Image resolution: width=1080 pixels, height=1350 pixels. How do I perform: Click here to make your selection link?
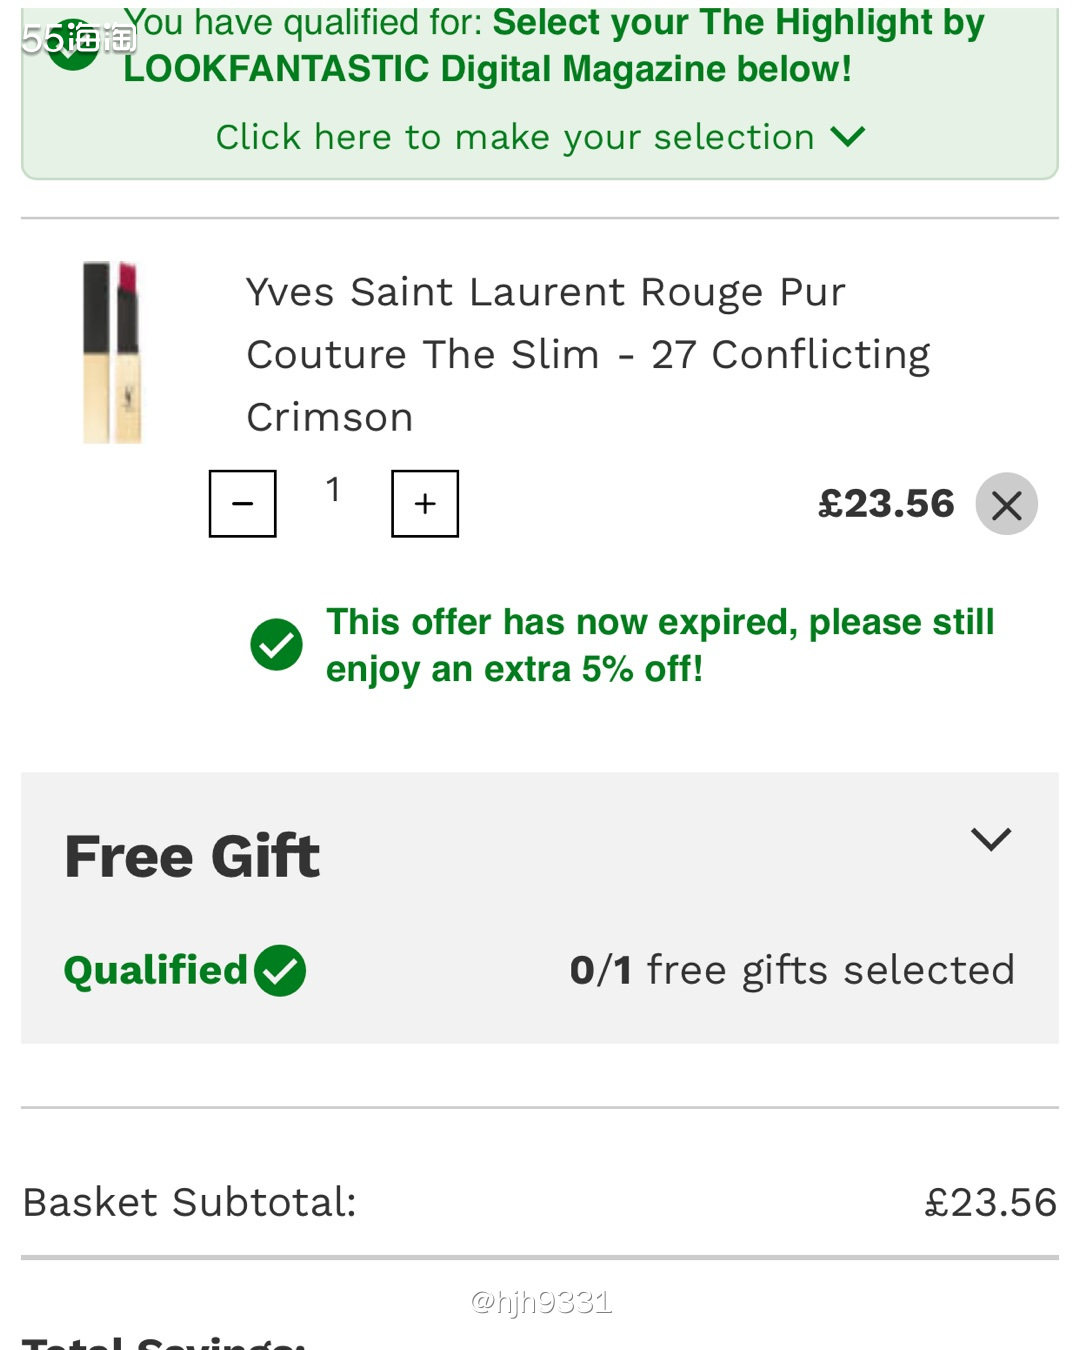coord(515,137)
